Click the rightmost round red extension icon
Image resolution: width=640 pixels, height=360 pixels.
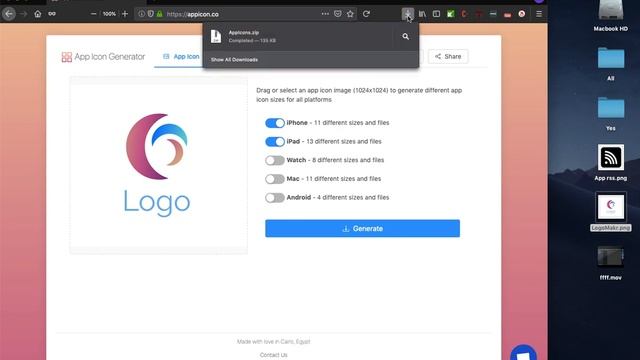522,14
